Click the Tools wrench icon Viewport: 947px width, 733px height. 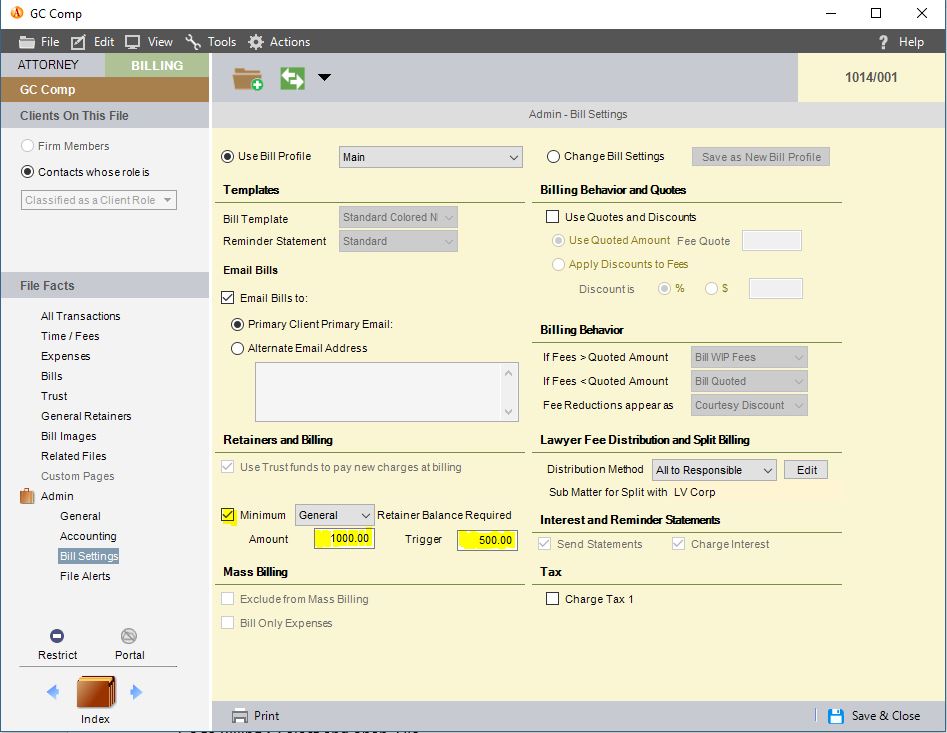point(193,42)
